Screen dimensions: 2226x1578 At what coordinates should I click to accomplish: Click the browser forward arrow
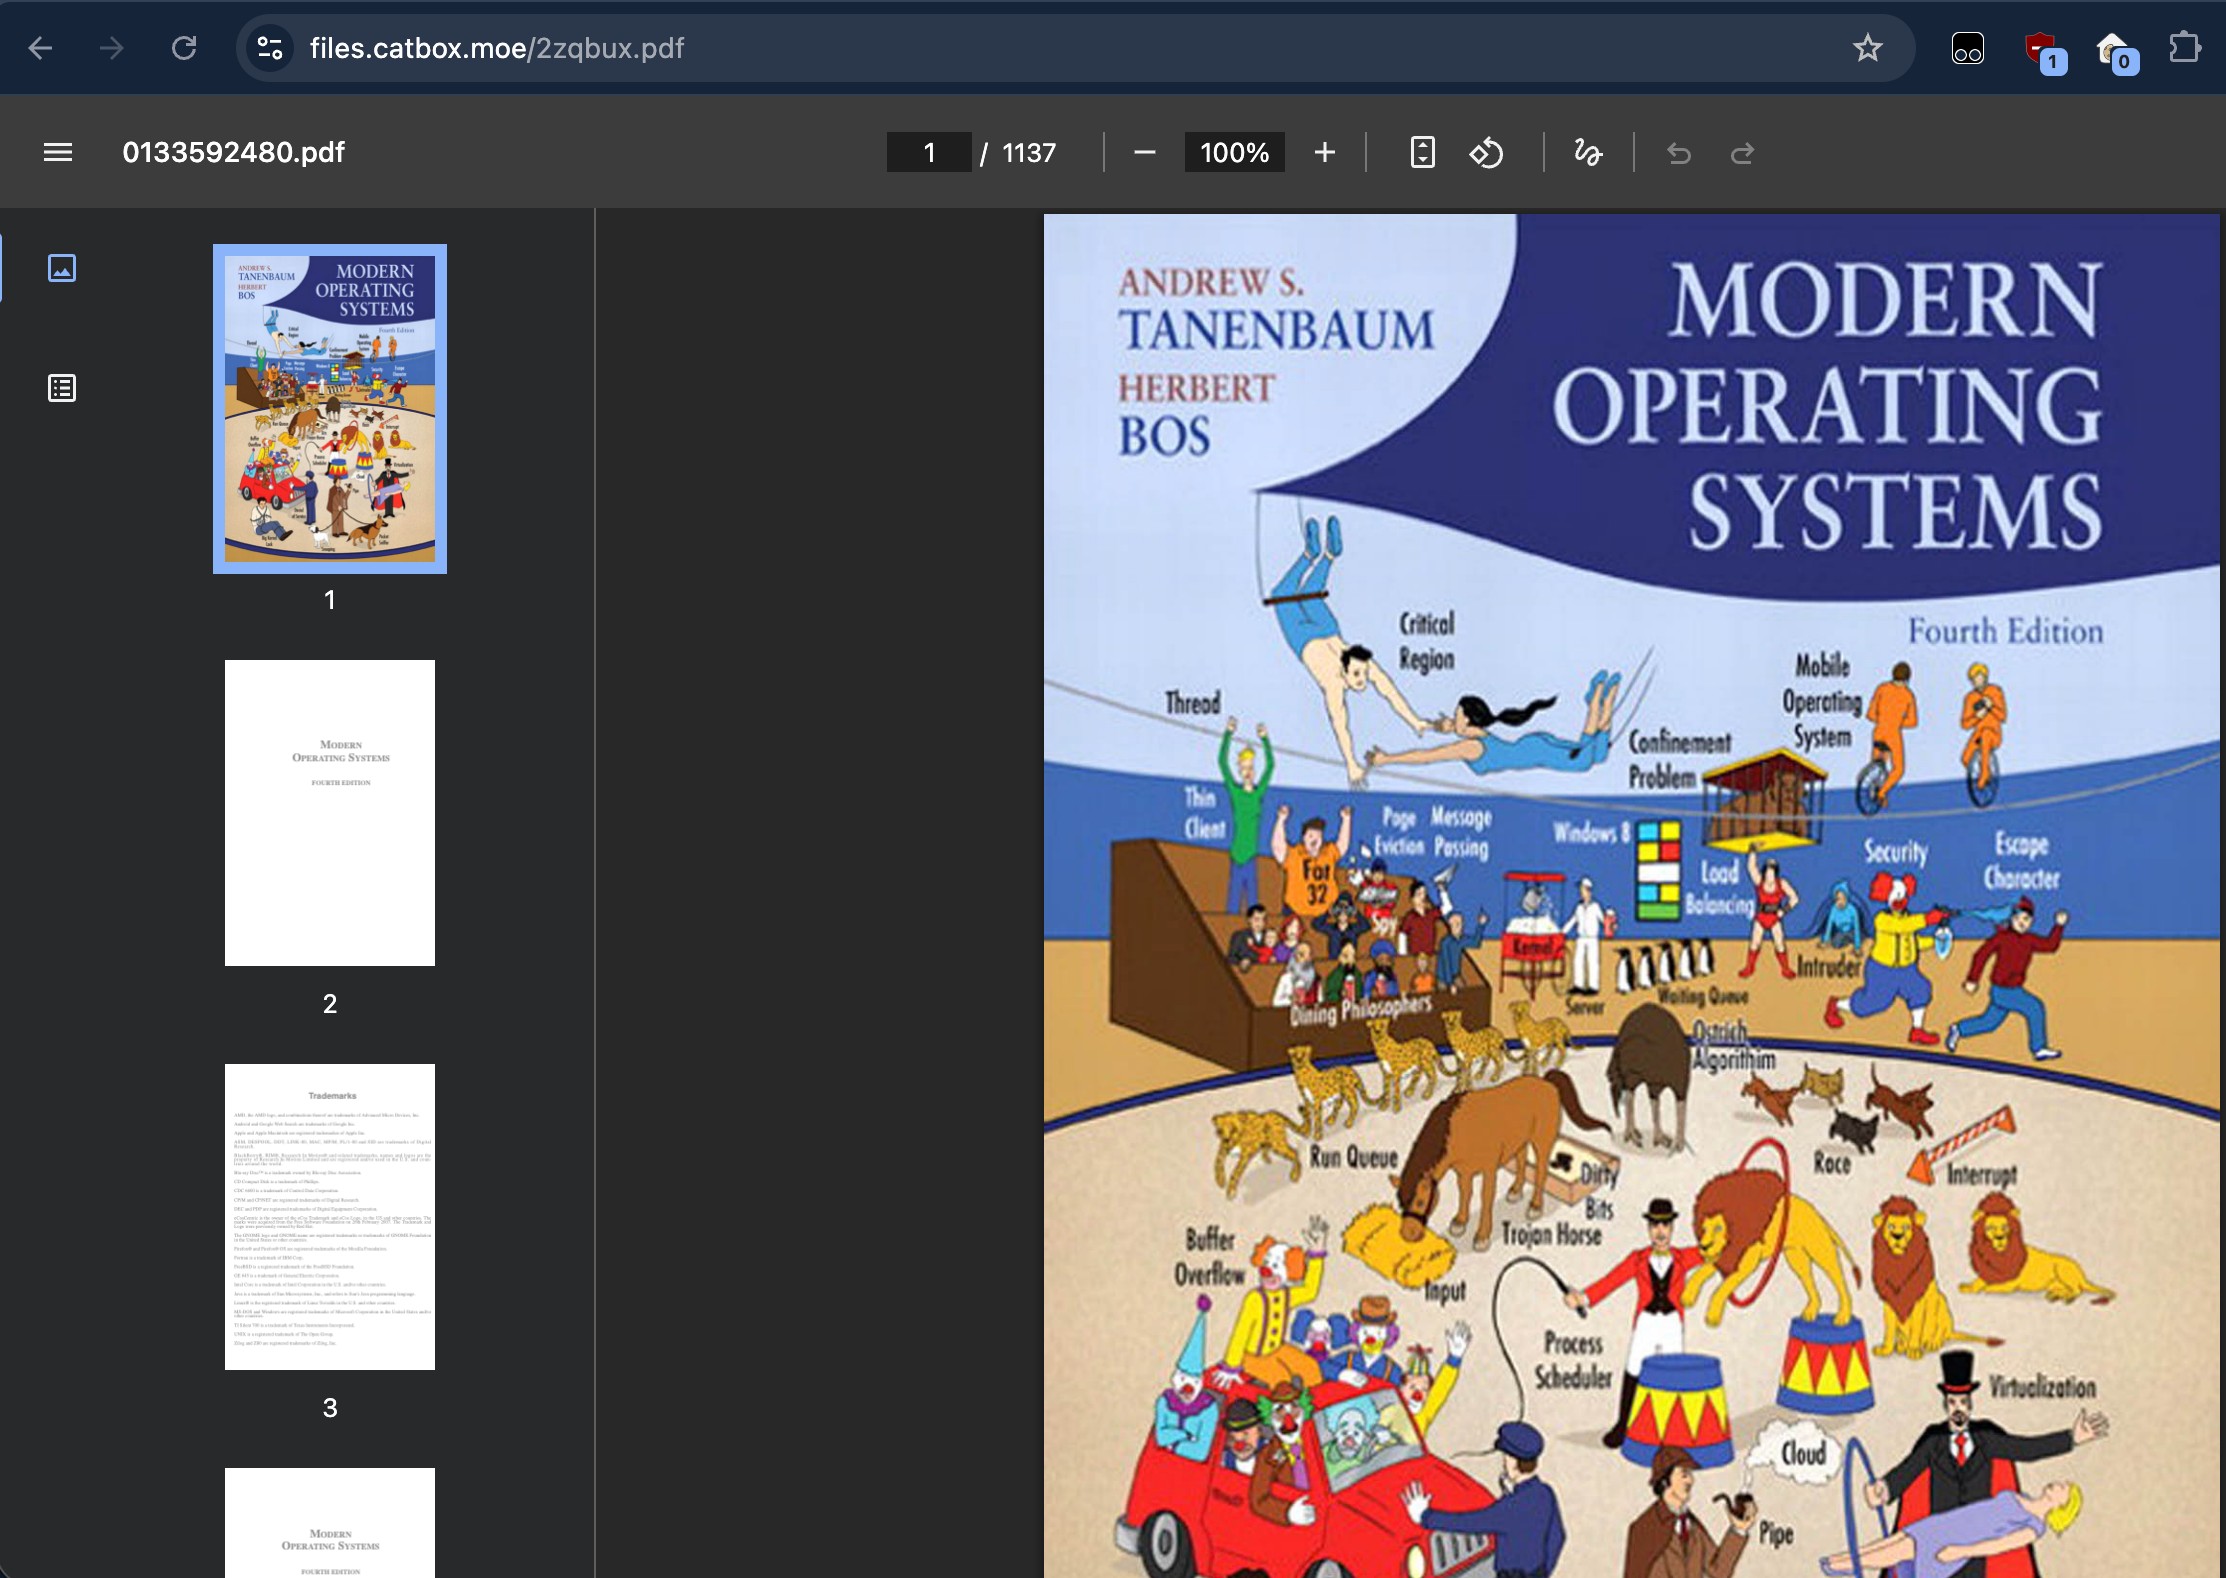click(x=112, y=48)
